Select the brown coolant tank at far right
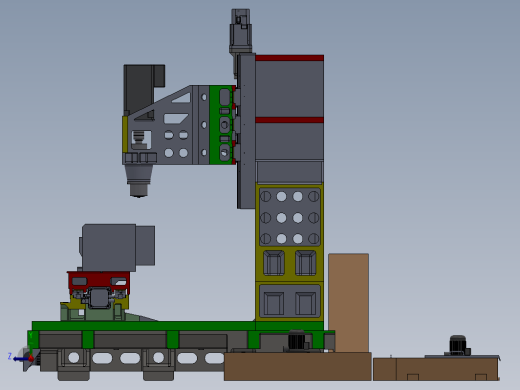 pyautogui.click(x=436, y=369)
